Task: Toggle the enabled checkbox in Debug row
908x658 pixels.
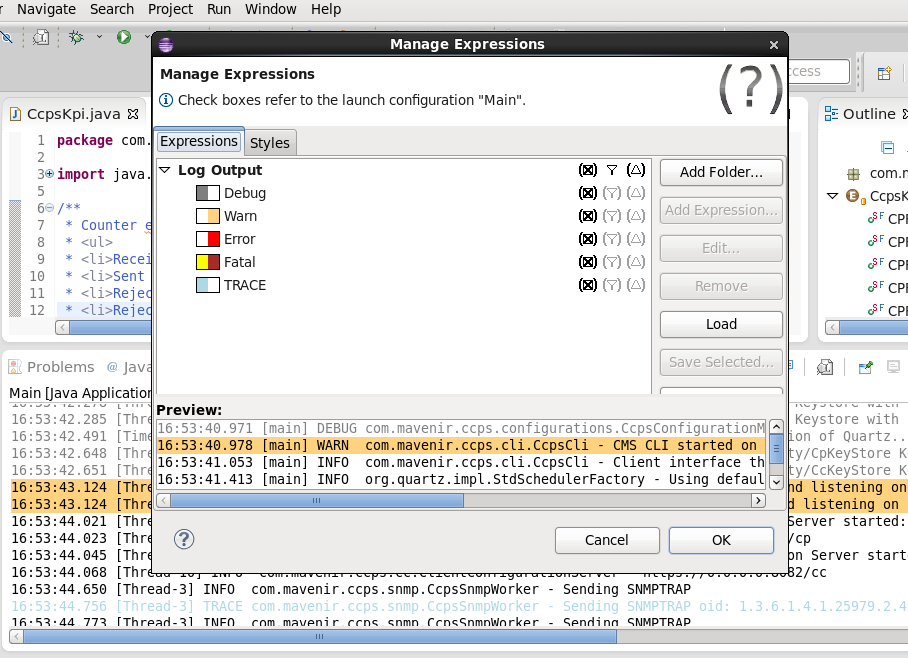Action: click(588, 193)
